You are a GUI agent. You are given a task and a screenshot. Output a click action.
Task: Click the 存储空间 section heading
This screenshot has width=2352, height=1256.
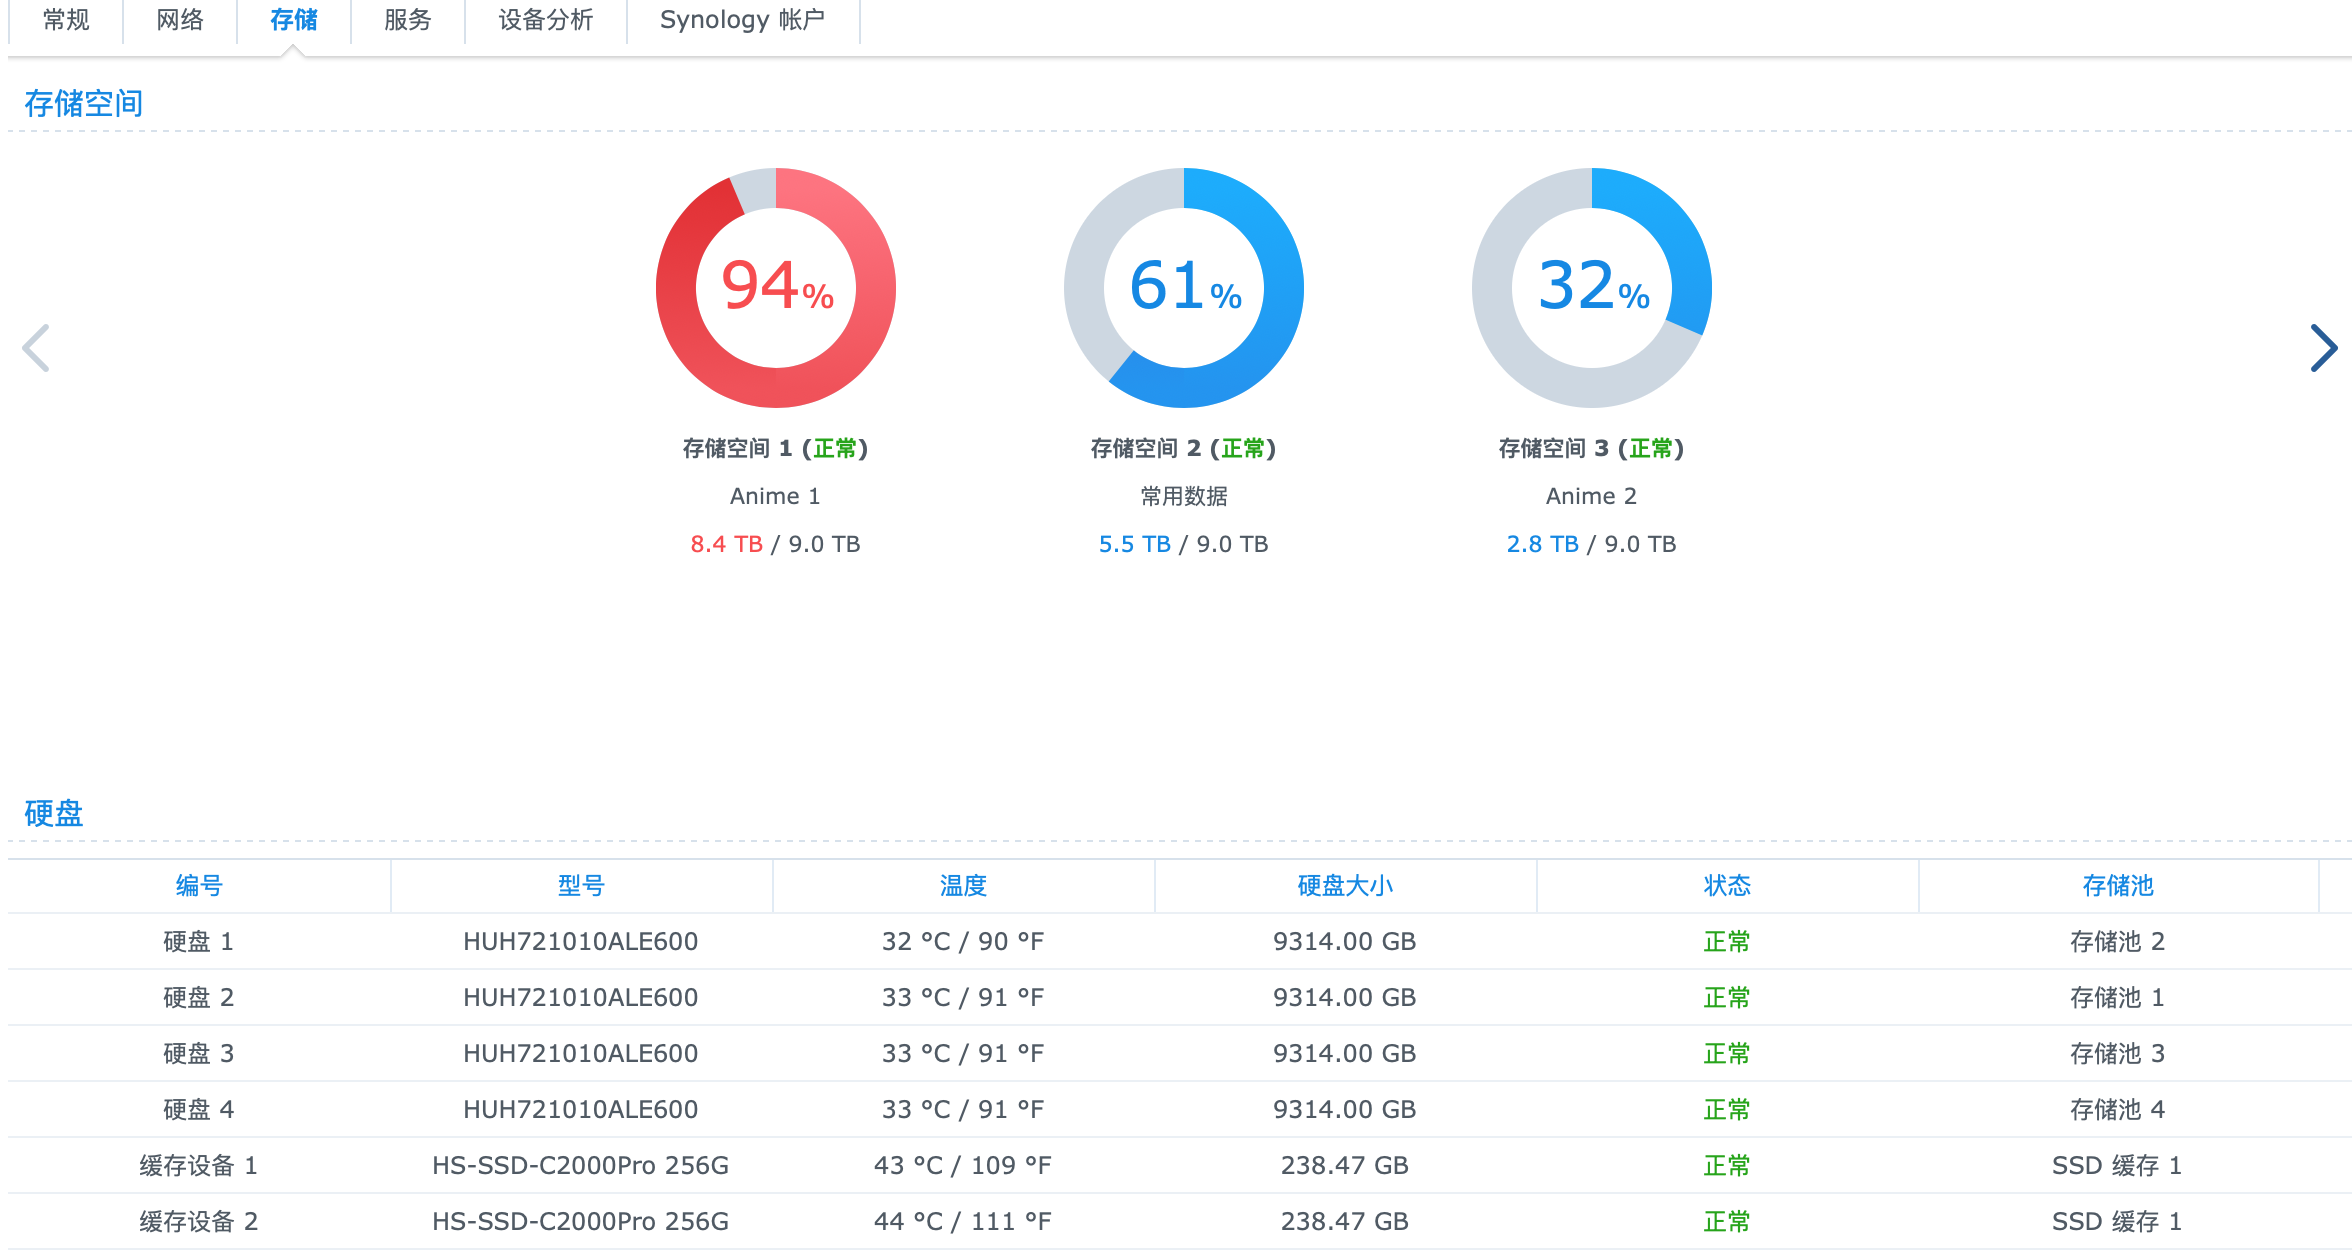pyautogui.click(x=84, y=103)
